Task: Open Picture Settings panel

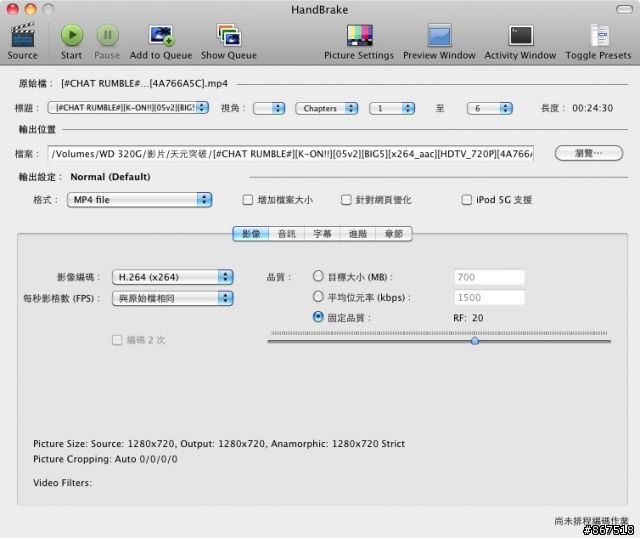Action: [359, 36]
